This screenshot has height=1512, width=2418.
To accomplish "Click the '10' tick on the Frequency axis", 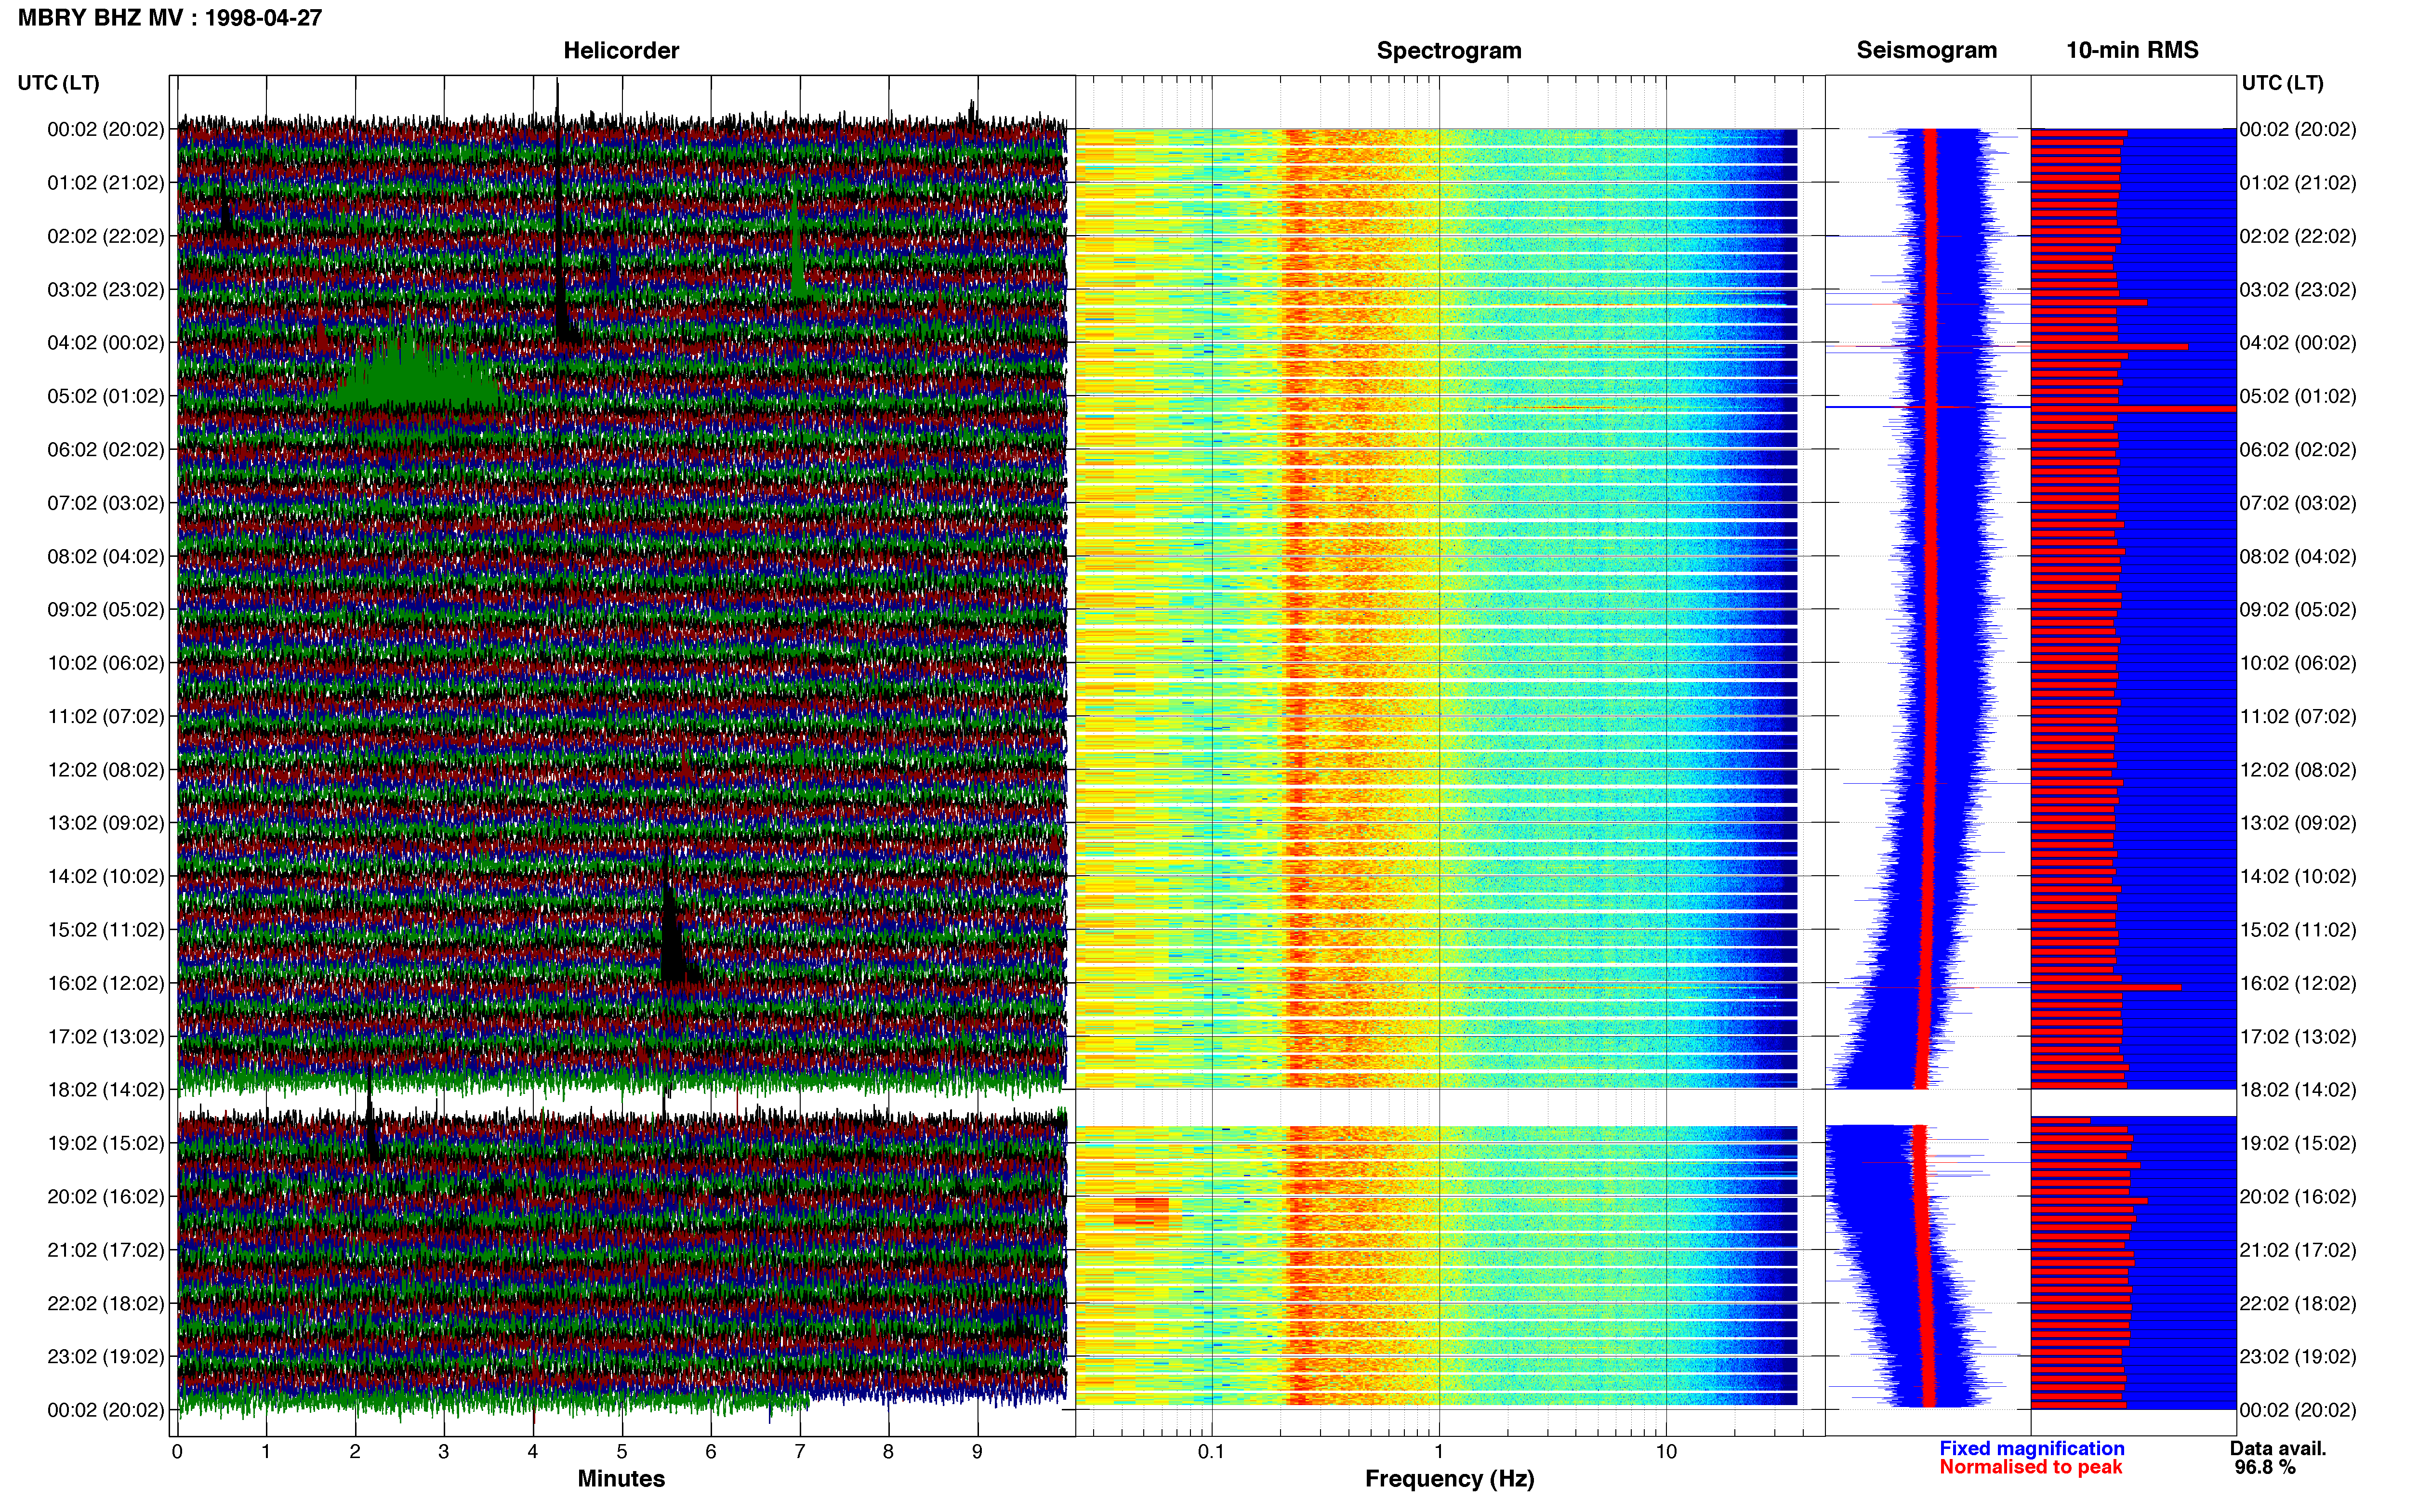I will 1666,1452.
